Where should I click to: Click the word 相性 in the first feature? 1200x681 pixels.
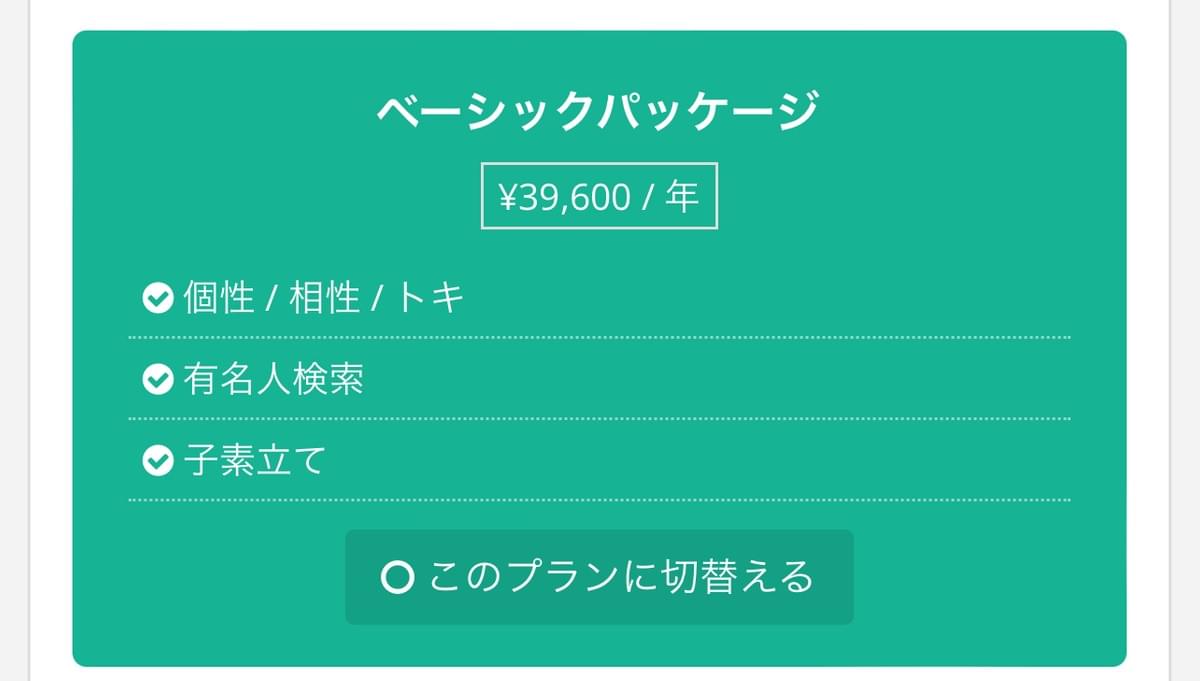[x=324, y=298]
